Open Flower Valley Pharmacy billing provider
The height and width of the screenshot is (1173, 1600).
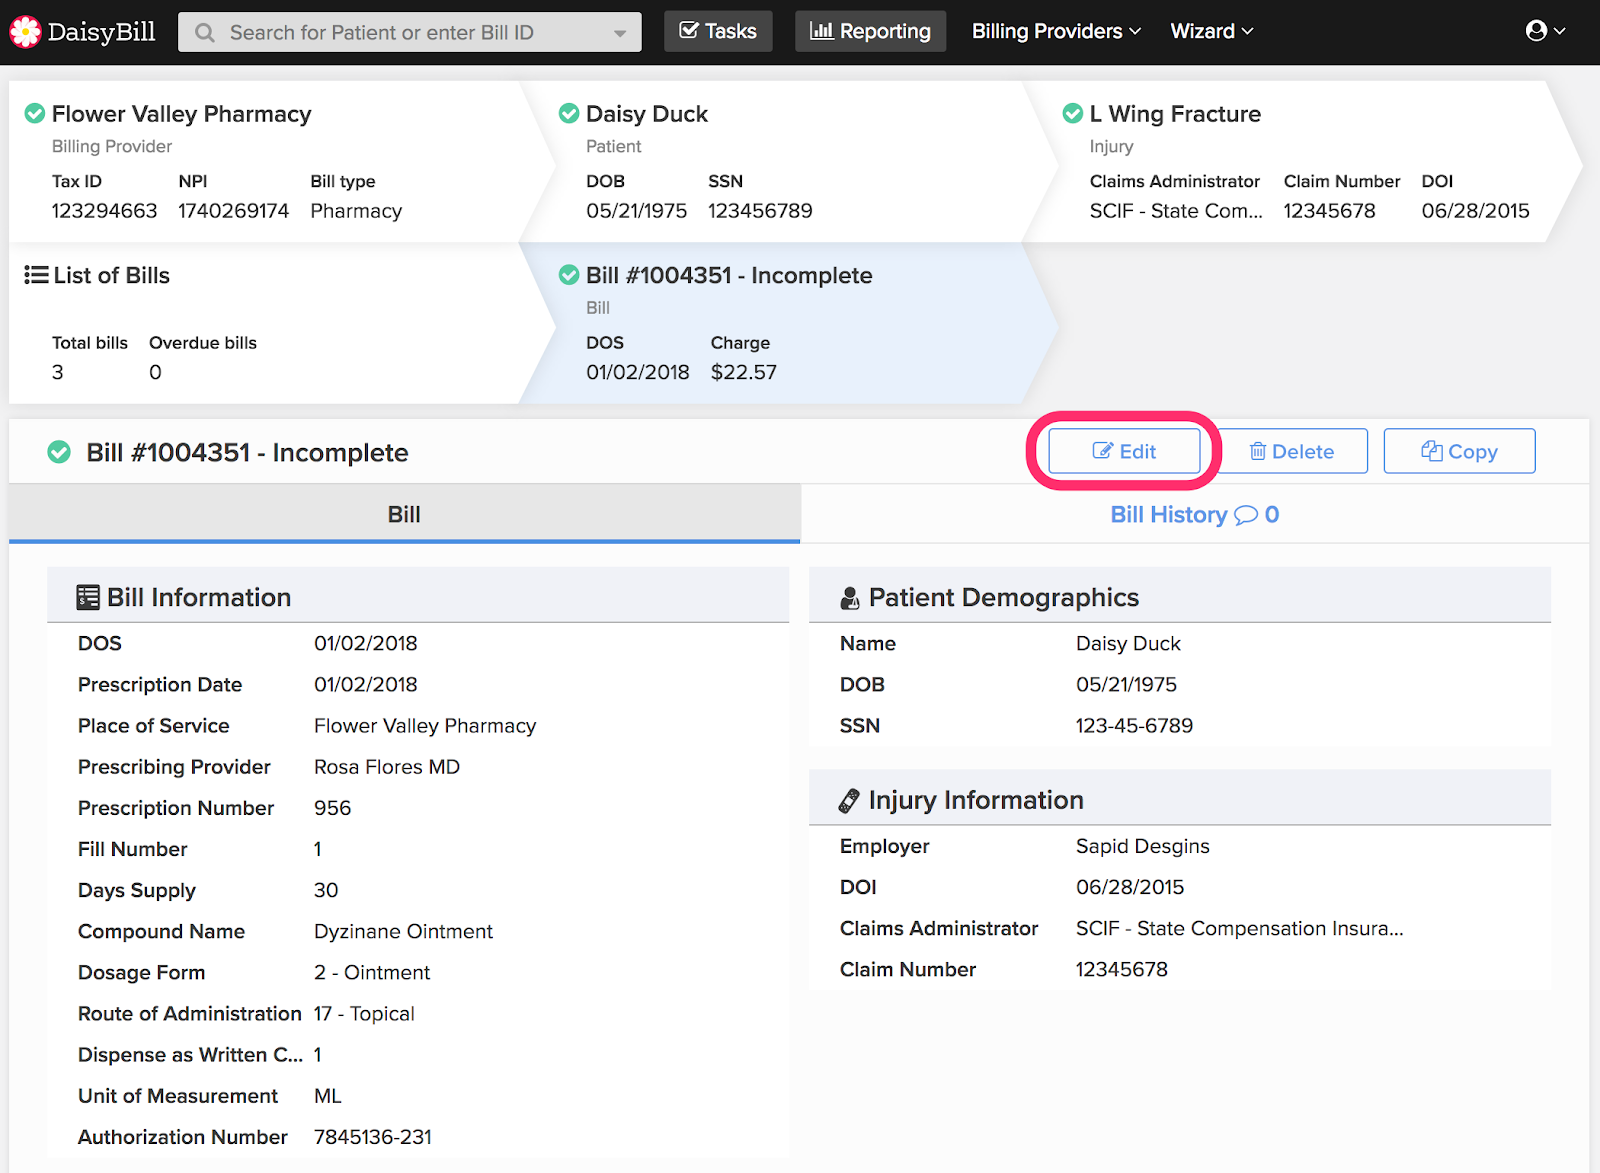click(181, 114)
